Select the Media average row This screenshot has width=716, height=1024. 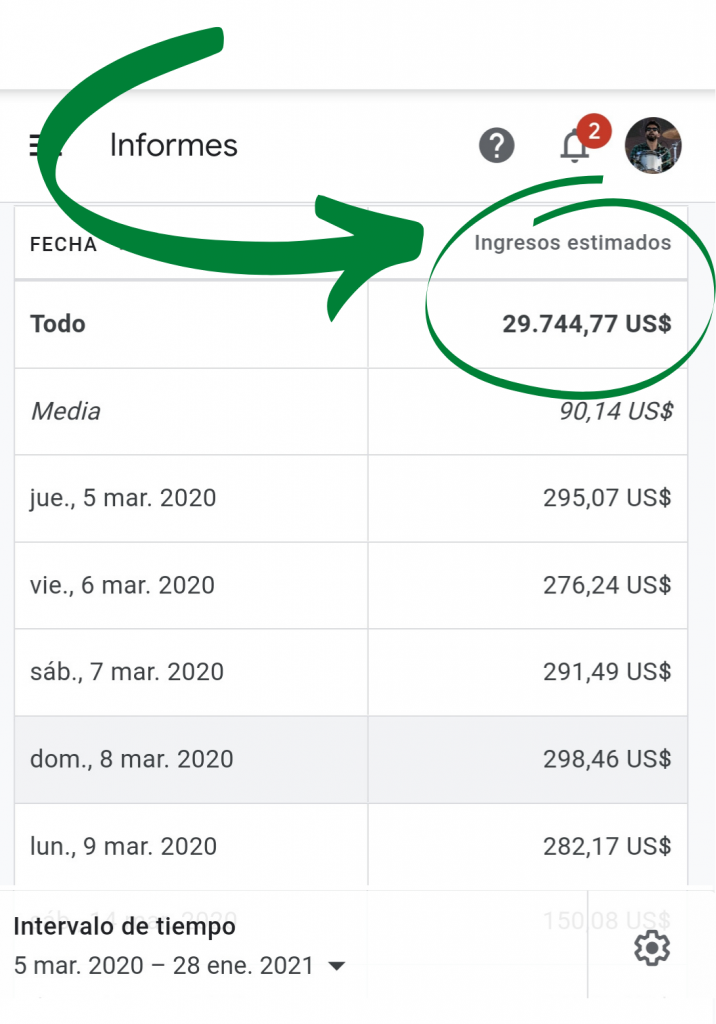pyautogui.click(x=351, y=411)
